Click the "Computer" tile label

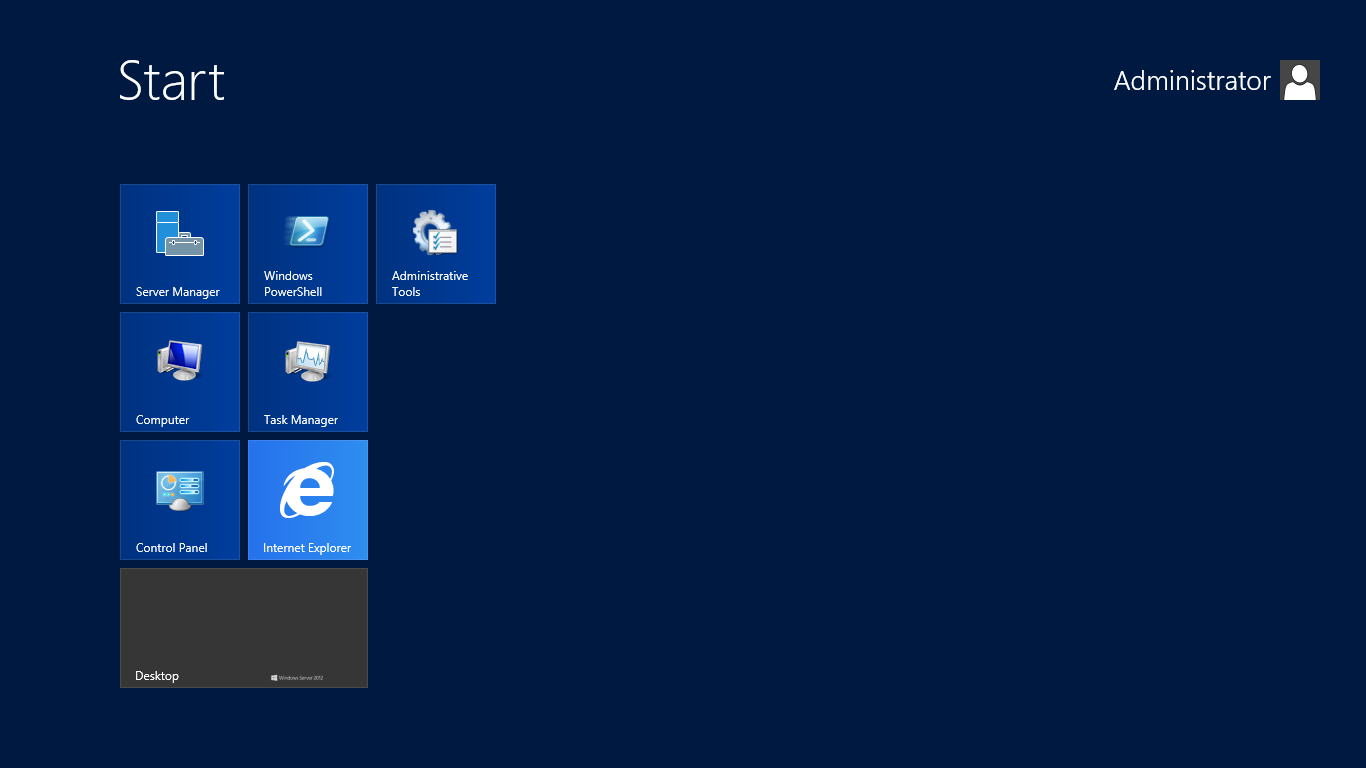pyautogui.click(x=163, y=420)
